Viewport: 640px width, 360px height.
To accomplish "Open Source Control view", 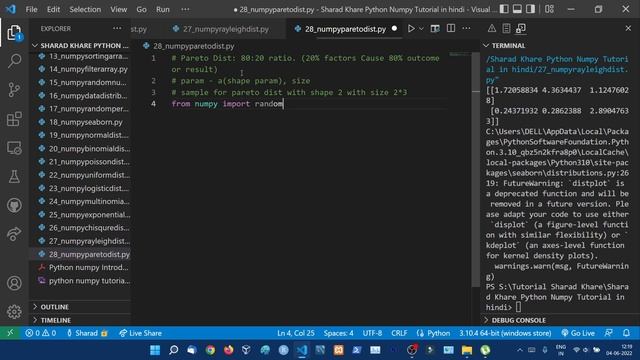I will click(14, 90).
